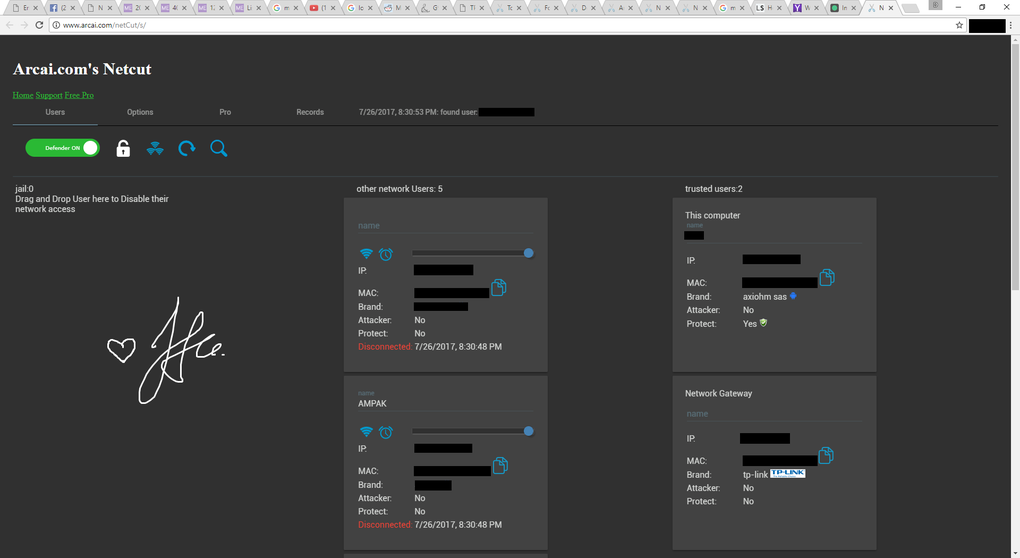Viewport: 1020px width, 558px height.
Task: Click the browser reload button
Action: [x=39, y=25]
